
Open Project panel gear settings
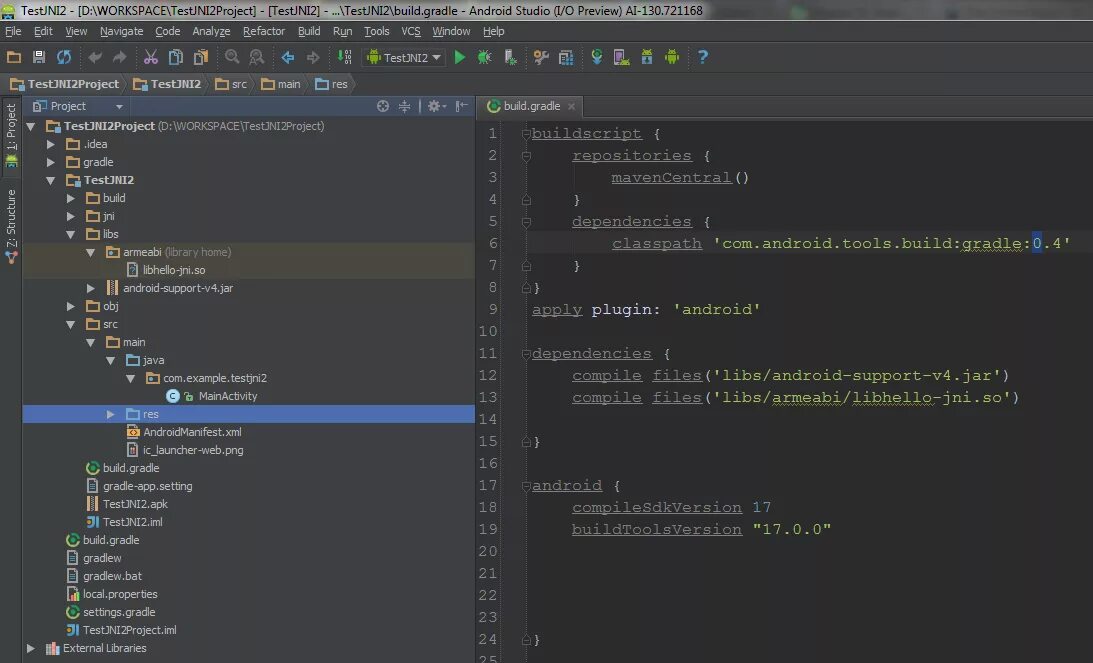tap(436, 106)
